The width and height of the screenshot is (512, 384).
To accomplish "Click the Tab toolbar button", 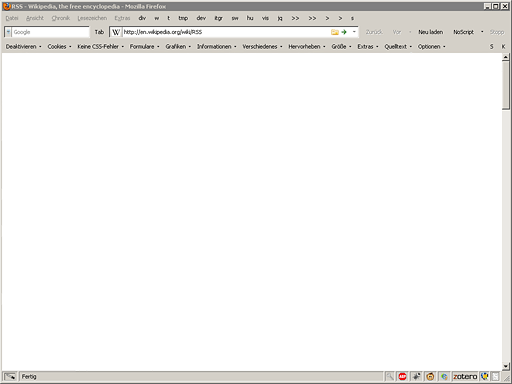I will 99,32.
